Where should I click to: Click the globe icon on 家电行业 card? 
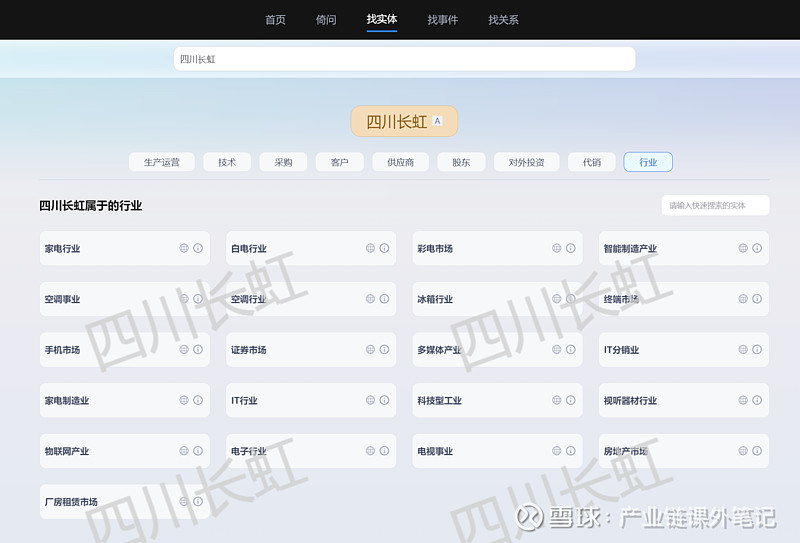pyautogui.click(x=184, y=248)
